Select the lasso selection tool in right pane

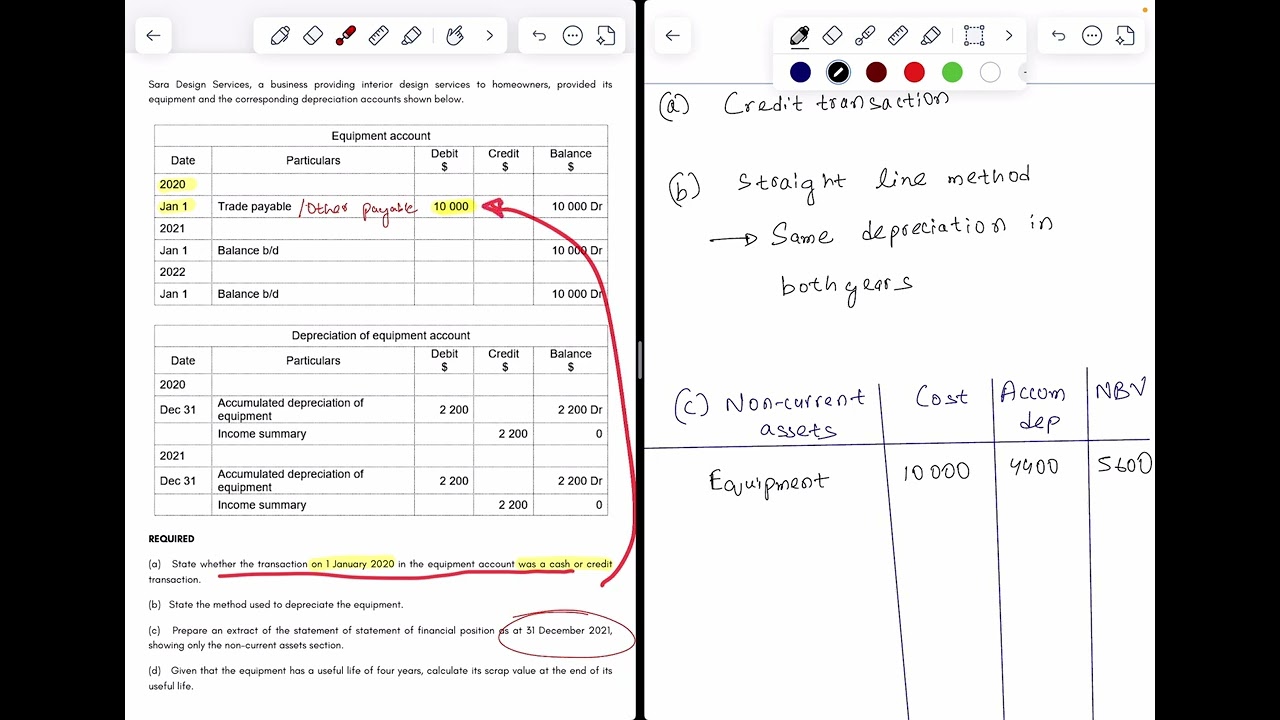(x=974, y=35)
